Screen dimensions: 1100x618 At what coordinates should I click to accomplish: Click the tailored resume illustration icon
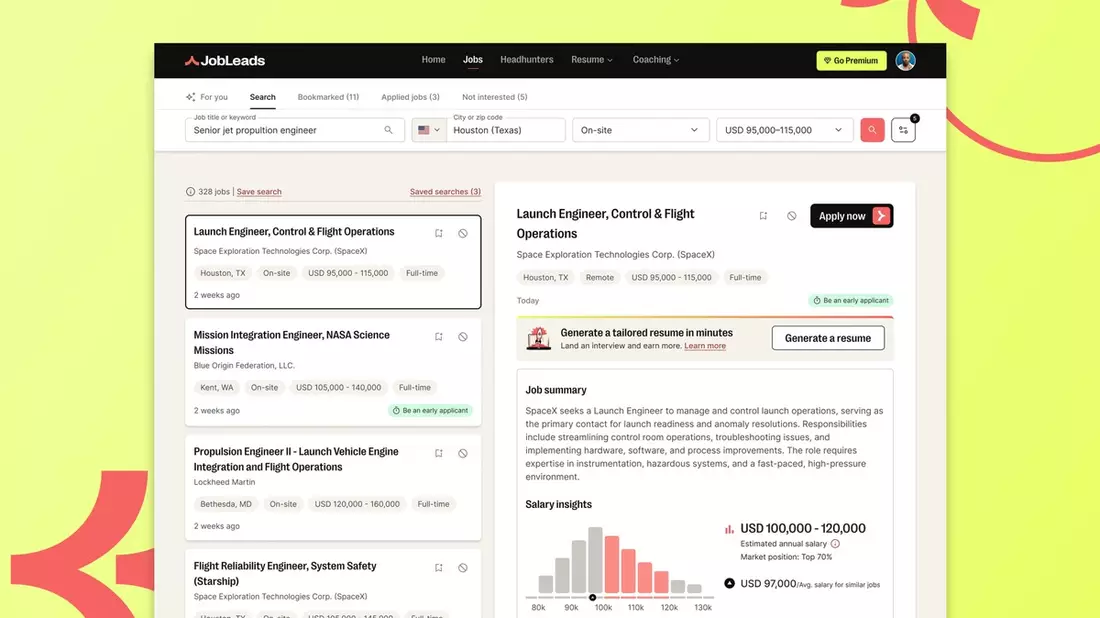539,338
